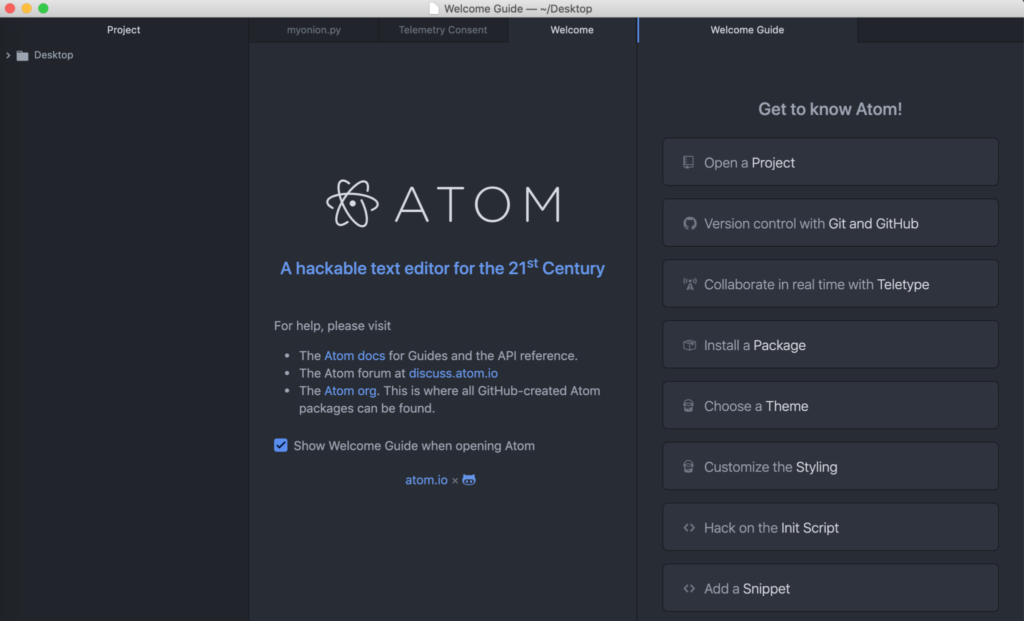Expand the Hack on the Init Script section

830,528
